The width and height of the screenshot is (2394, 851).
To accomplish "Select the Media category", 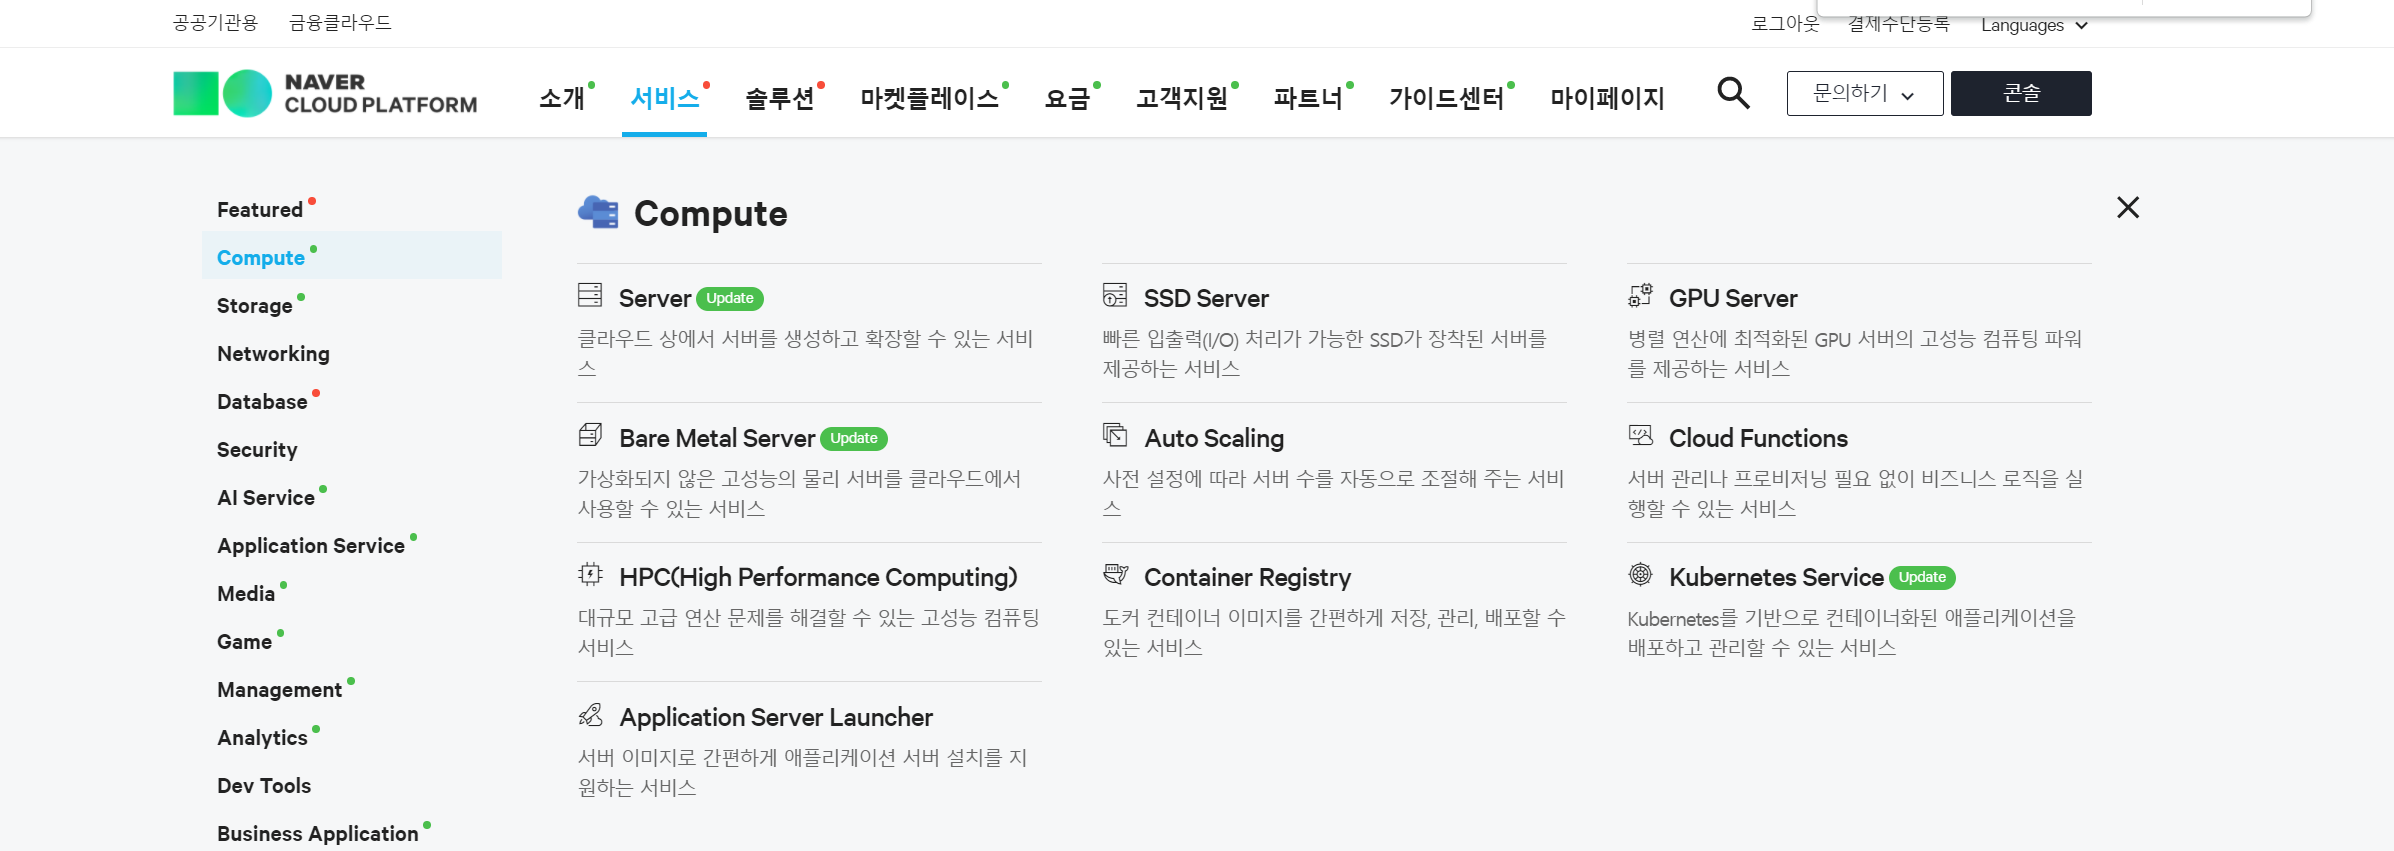I will tap(246, 593).
